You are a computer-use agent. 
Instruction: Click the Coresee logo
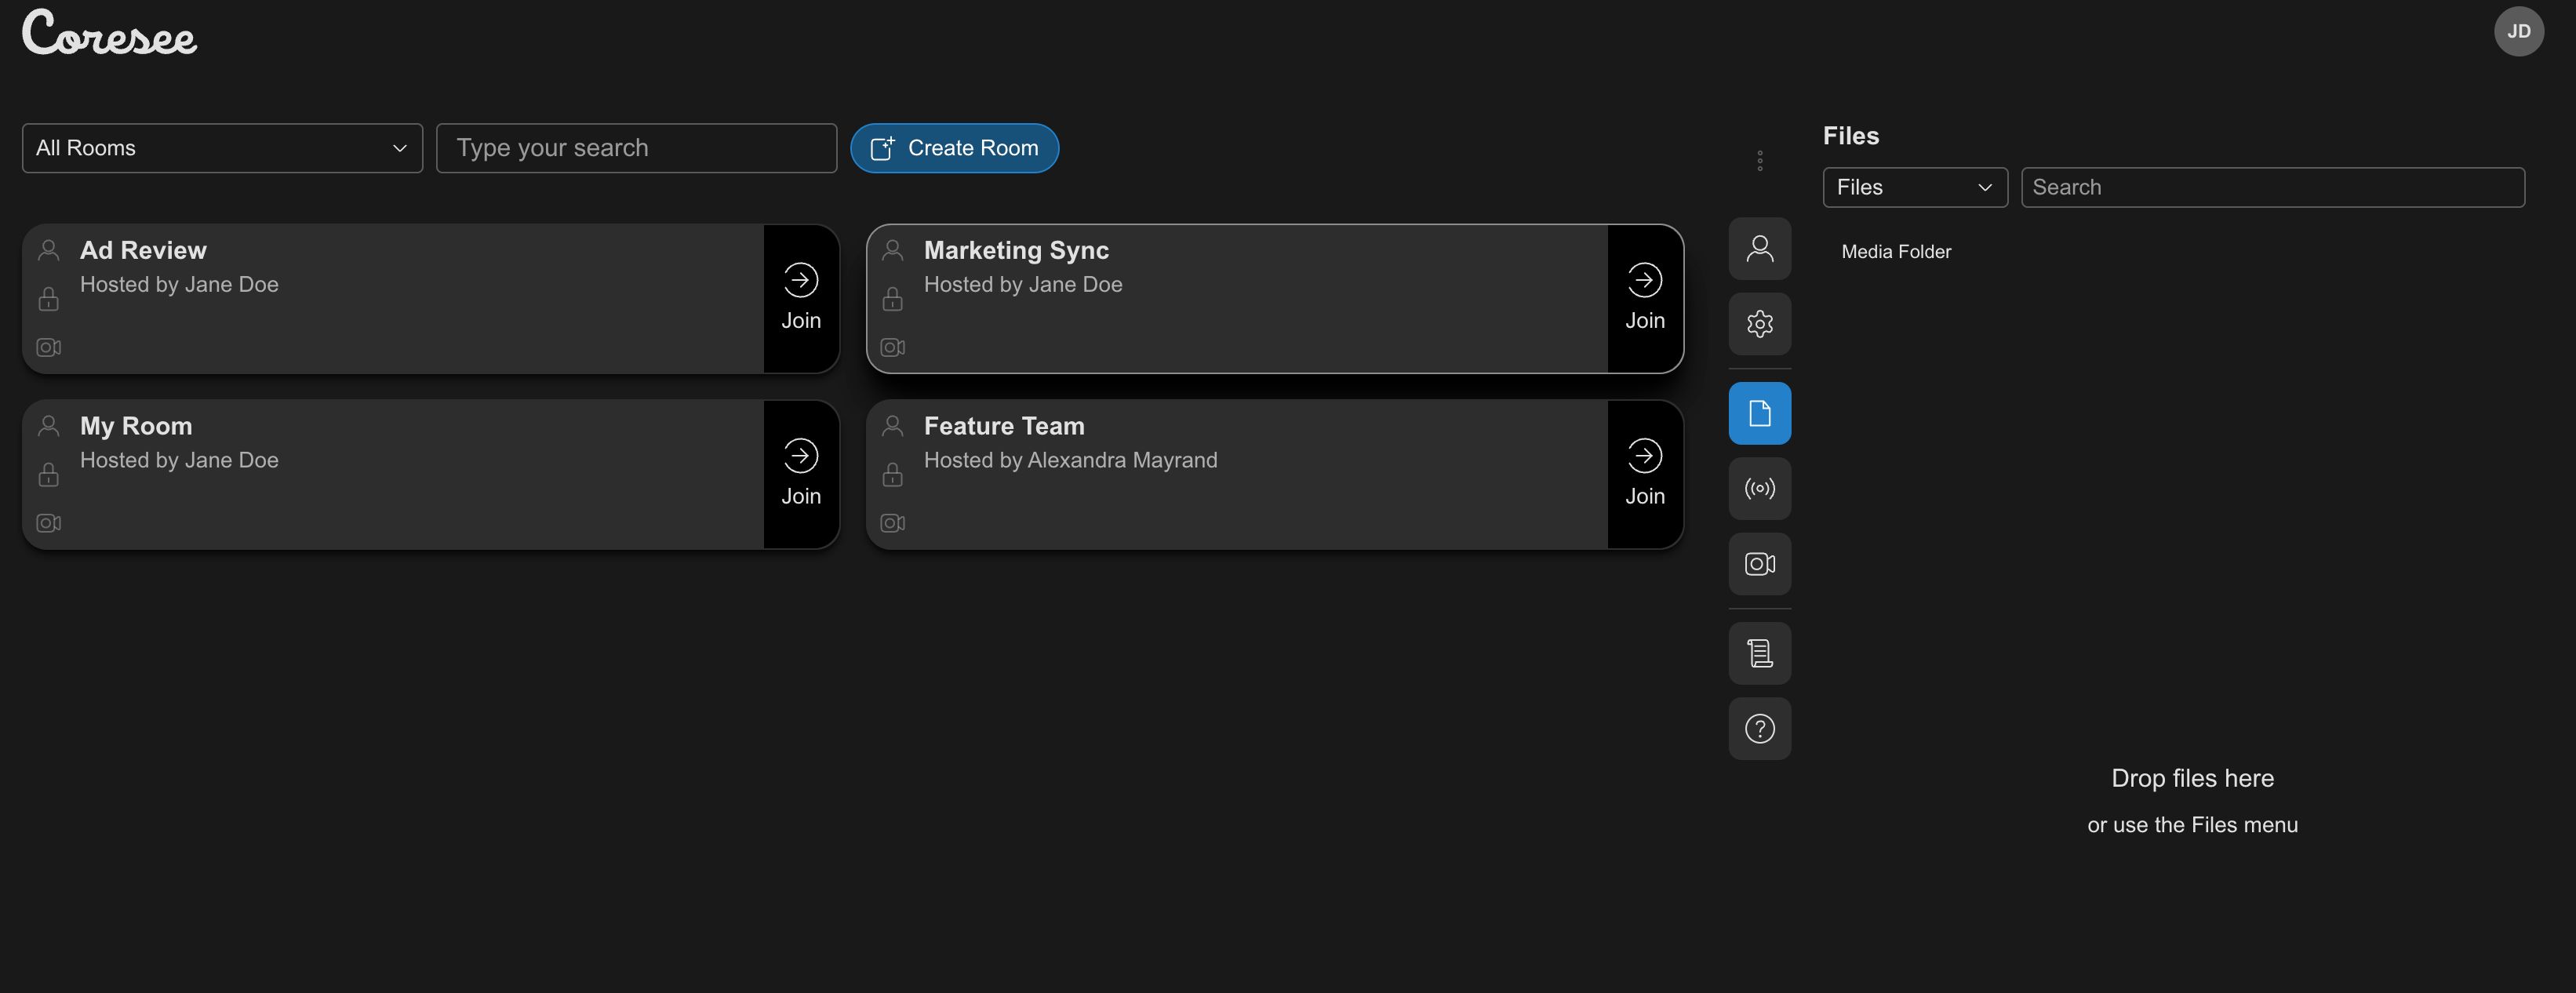coord(110,33)
